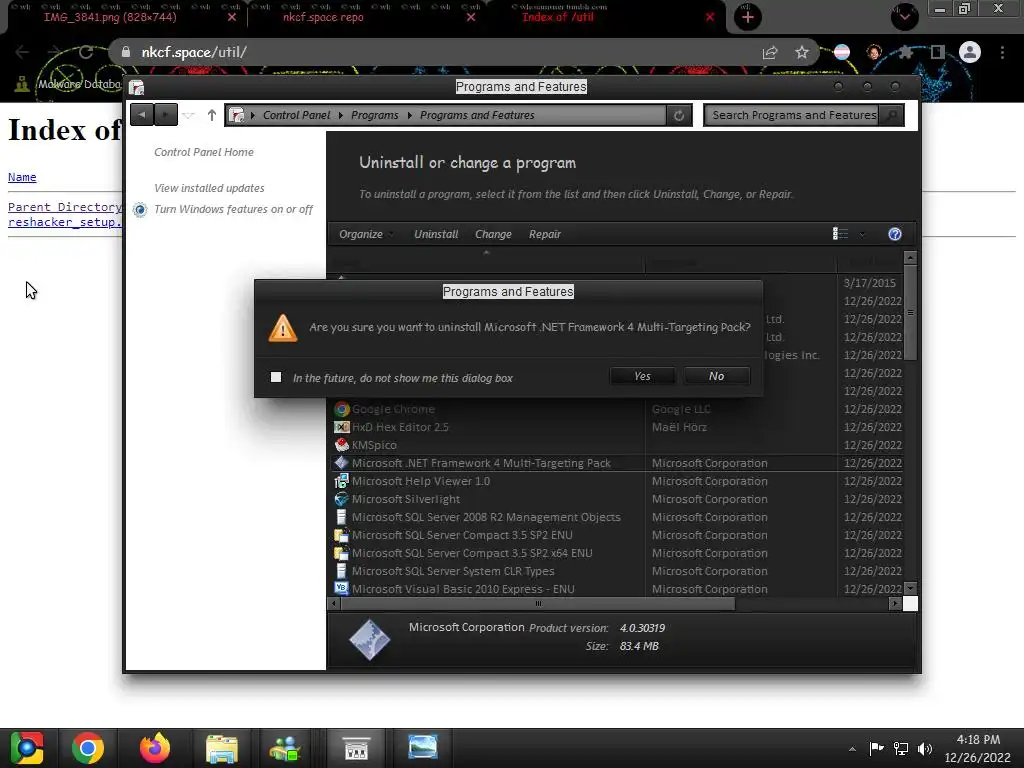Click the warning icon in the uninstall dialog

coord(283,328)
